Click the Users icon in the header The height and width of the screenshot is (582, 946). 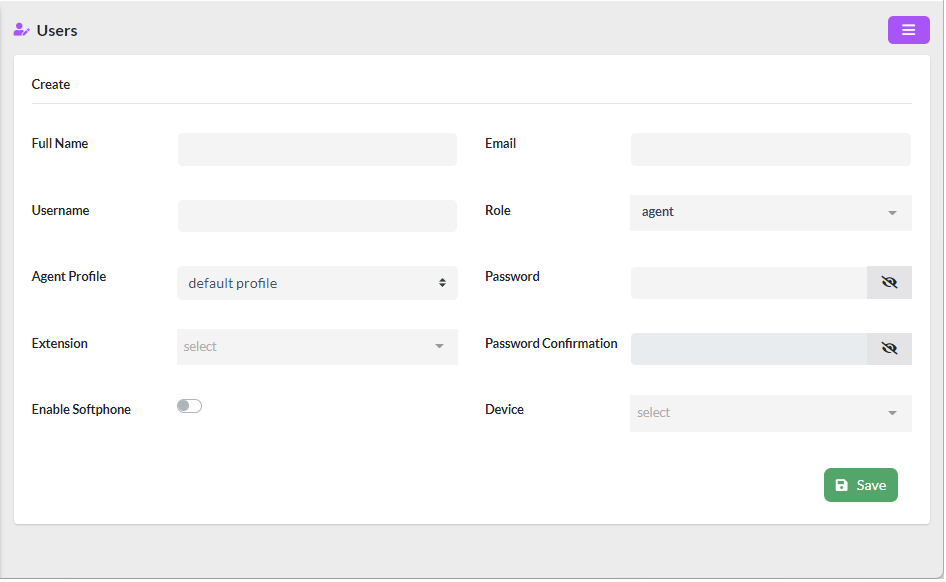(x=21, y=30)
